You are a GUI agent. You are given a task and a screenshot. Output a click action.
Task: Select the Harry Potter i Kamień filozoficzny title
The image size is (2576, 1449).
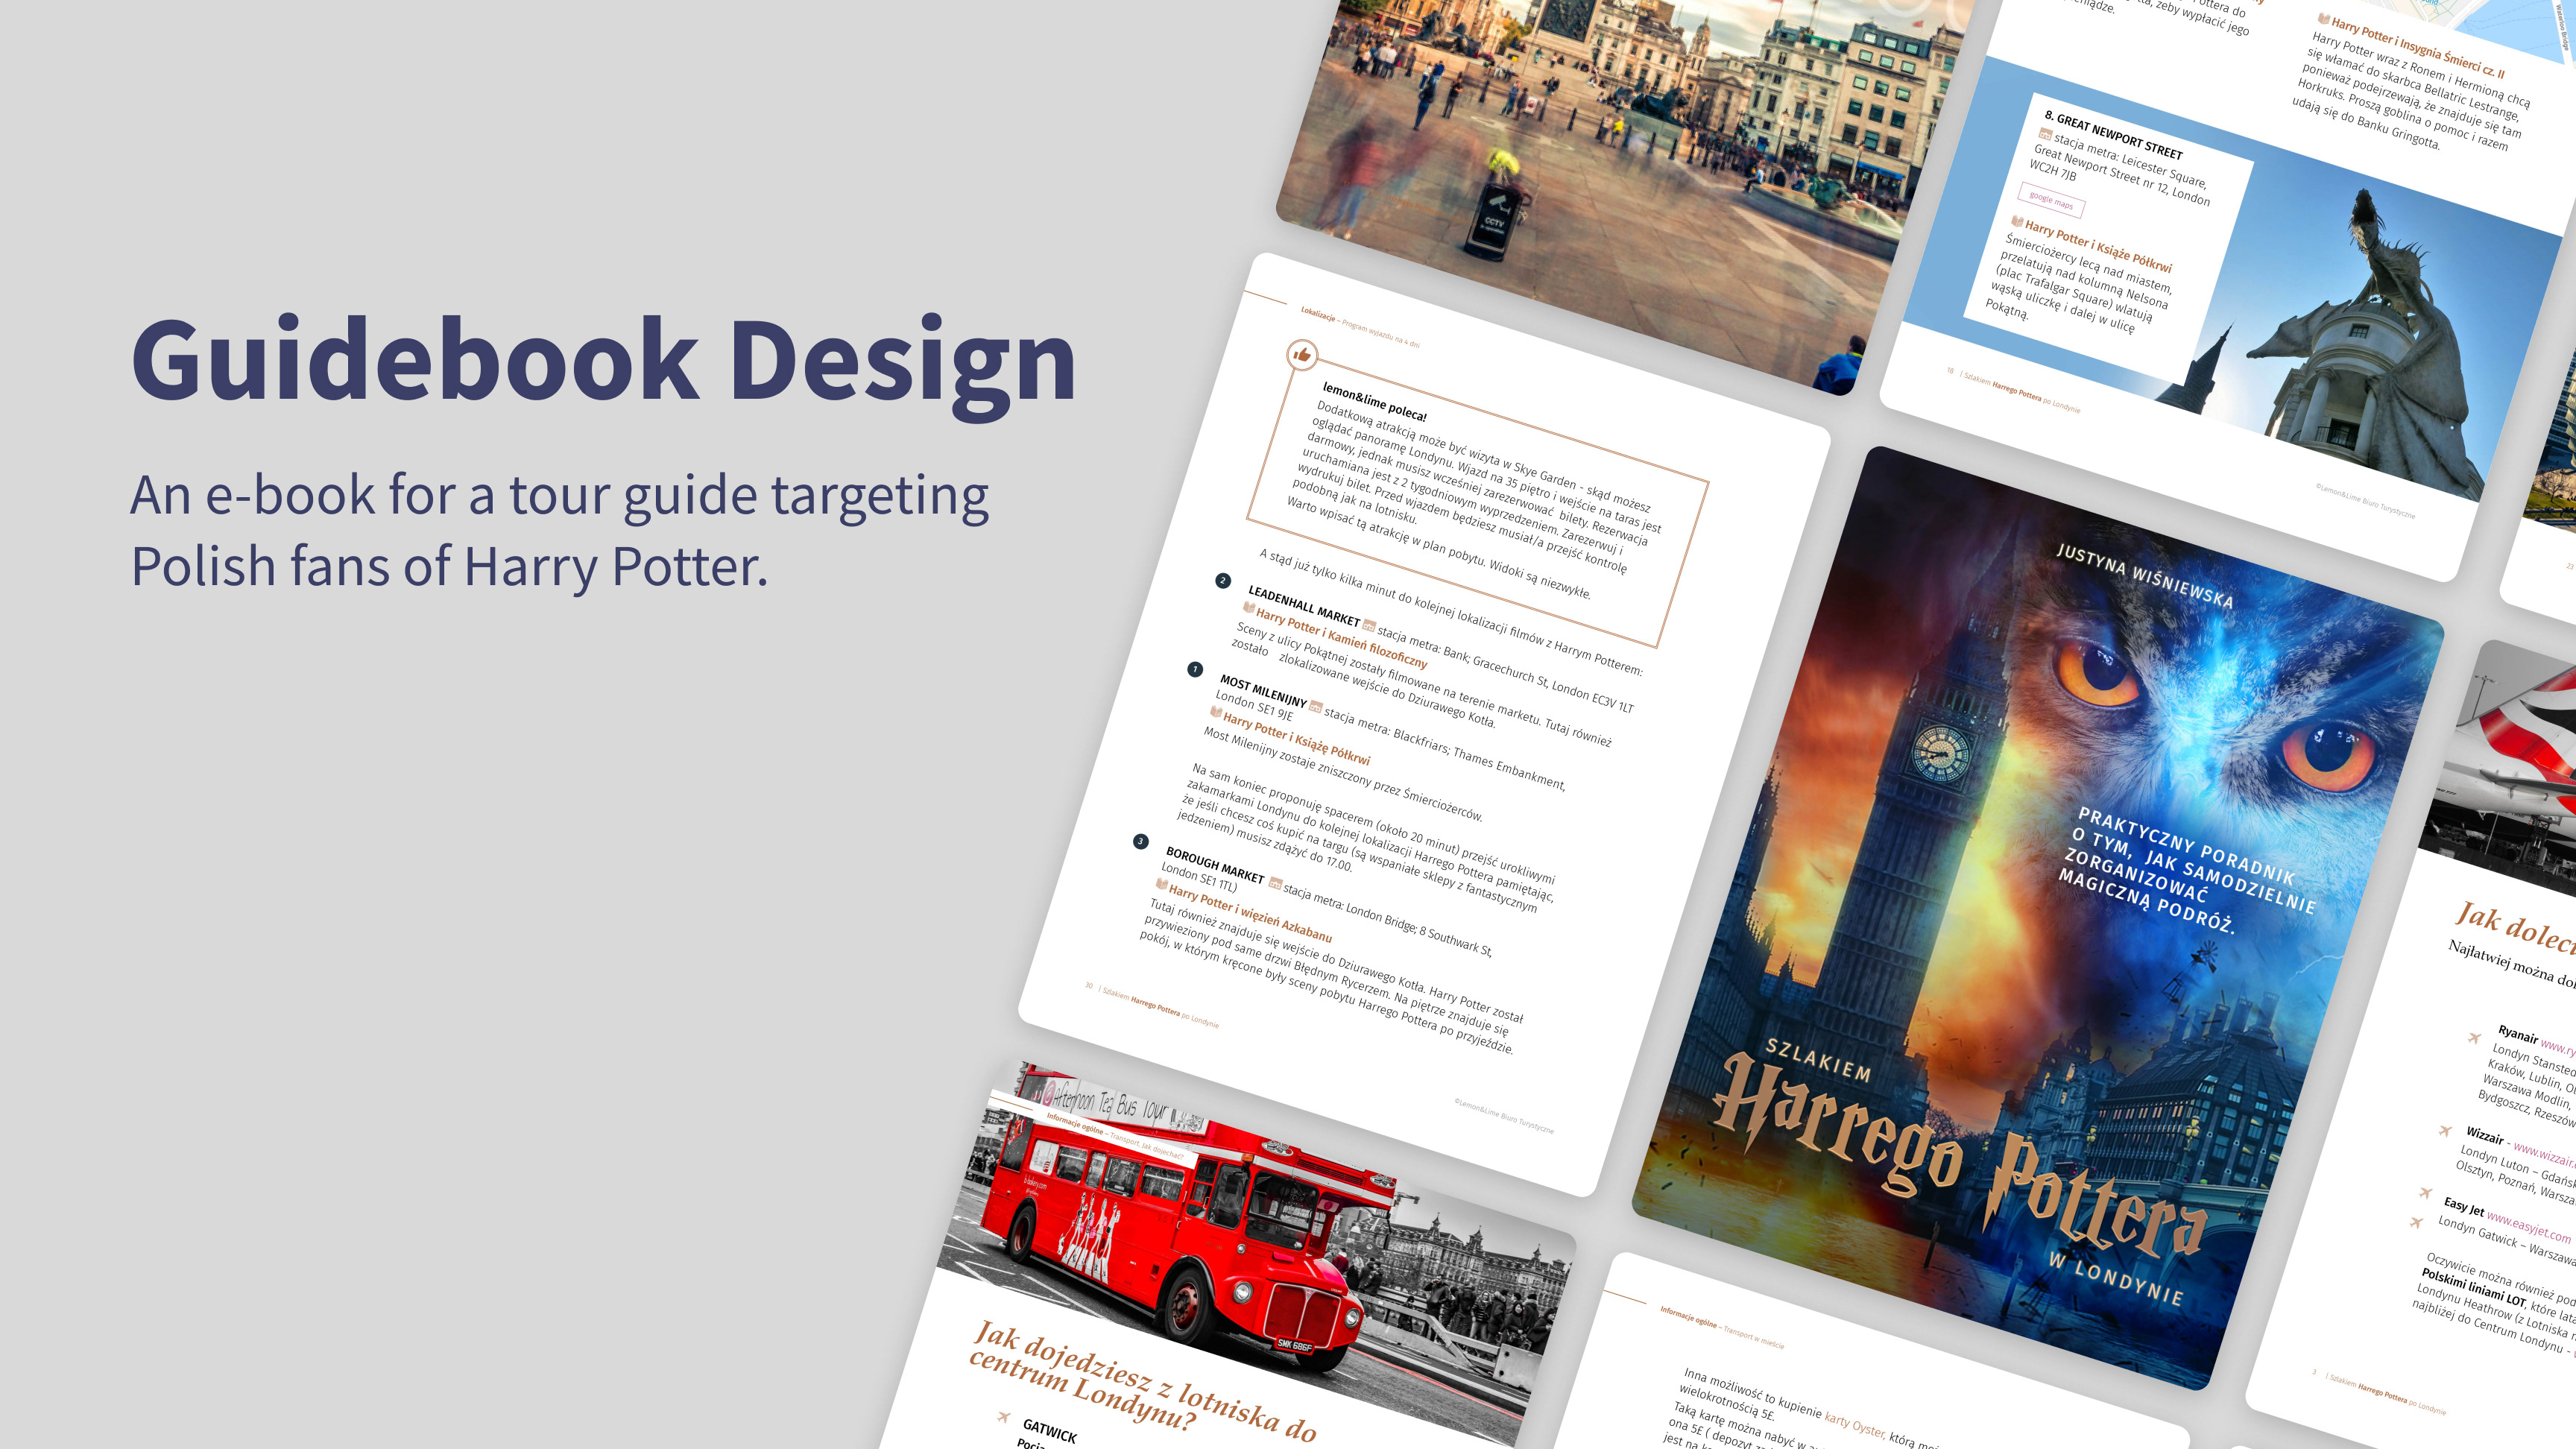tap(1341, 637)
